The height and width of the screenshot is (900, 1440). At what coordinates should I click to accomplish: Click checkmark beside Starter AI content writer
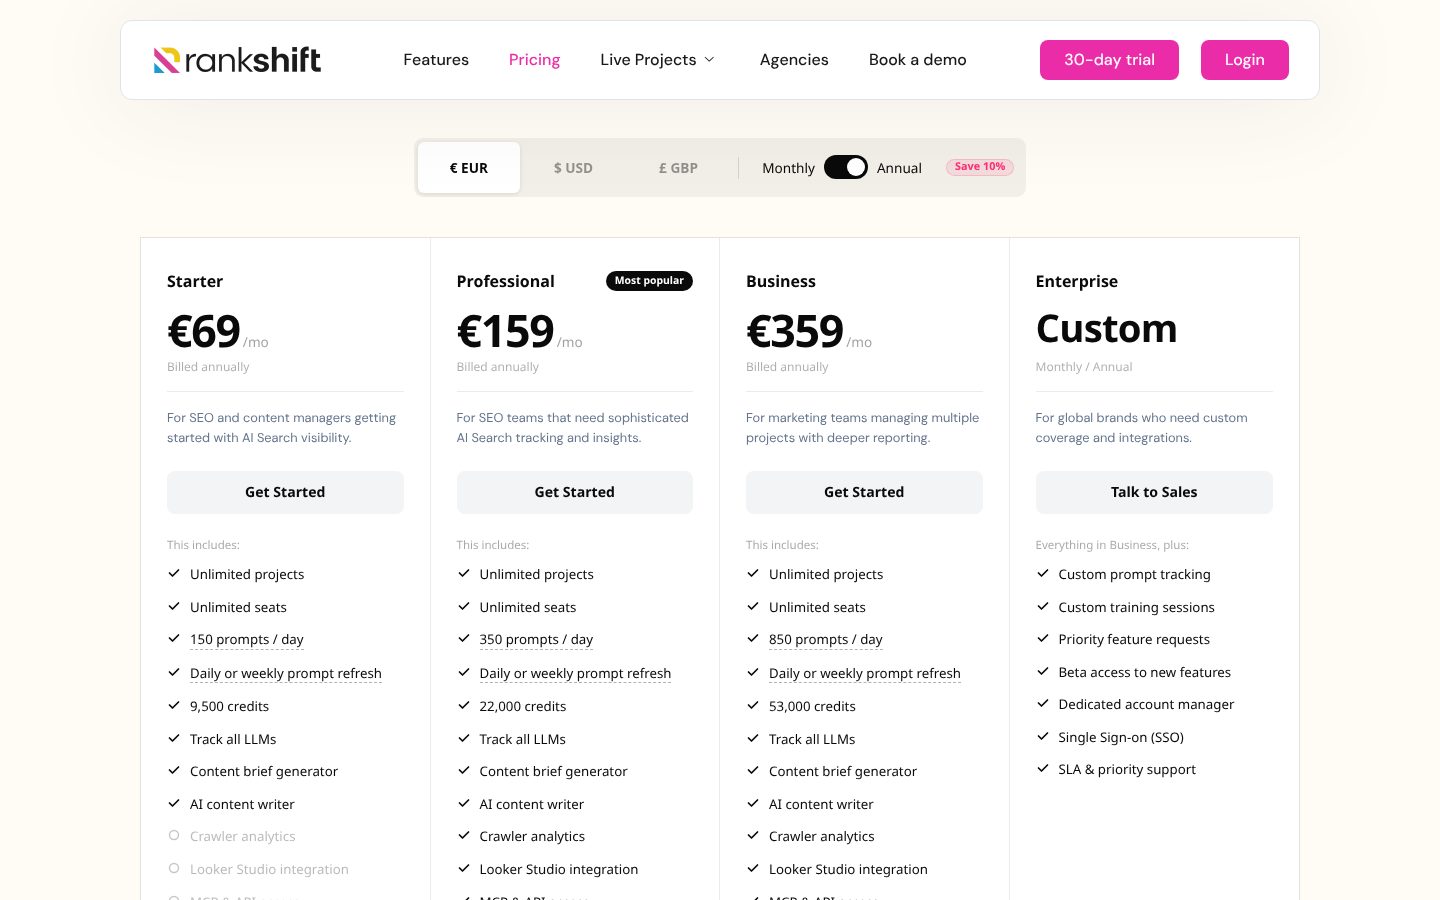point(174,803)
